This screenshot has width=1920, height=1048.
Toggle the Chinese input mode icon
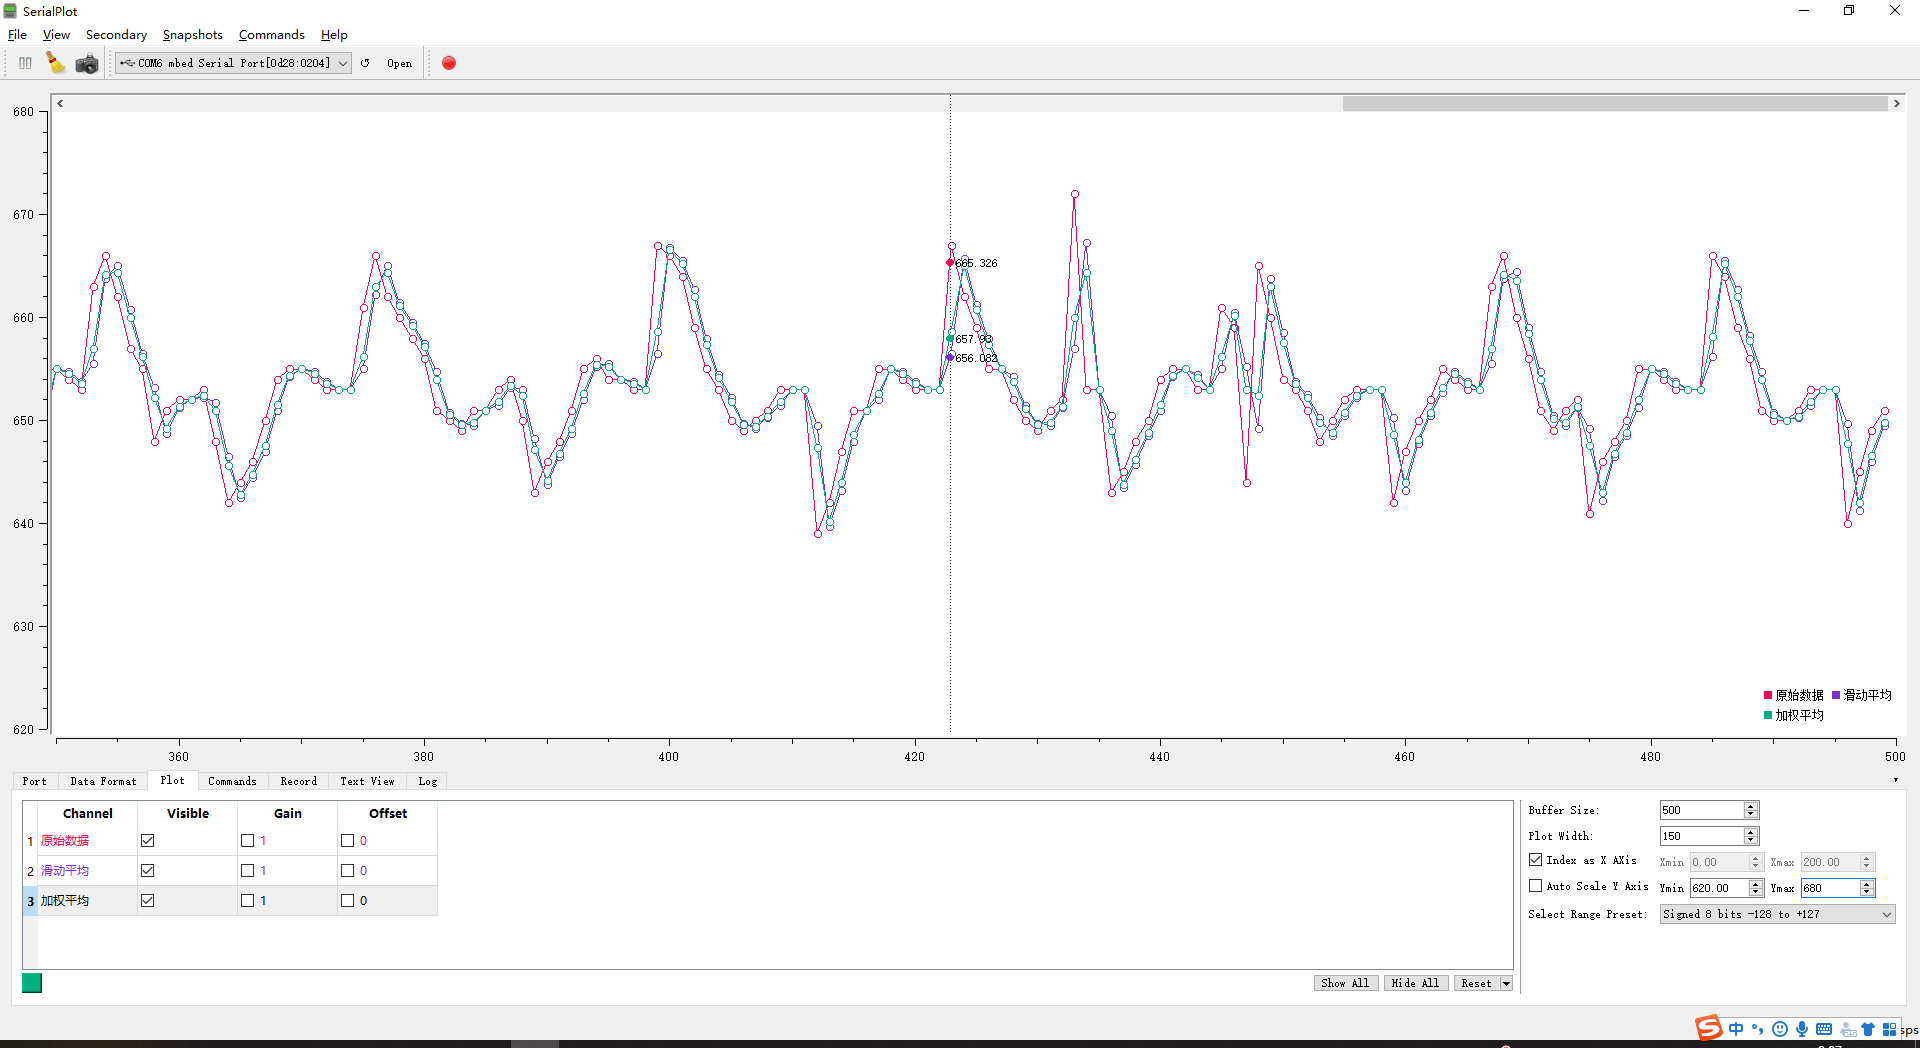pos(1736,1029)
